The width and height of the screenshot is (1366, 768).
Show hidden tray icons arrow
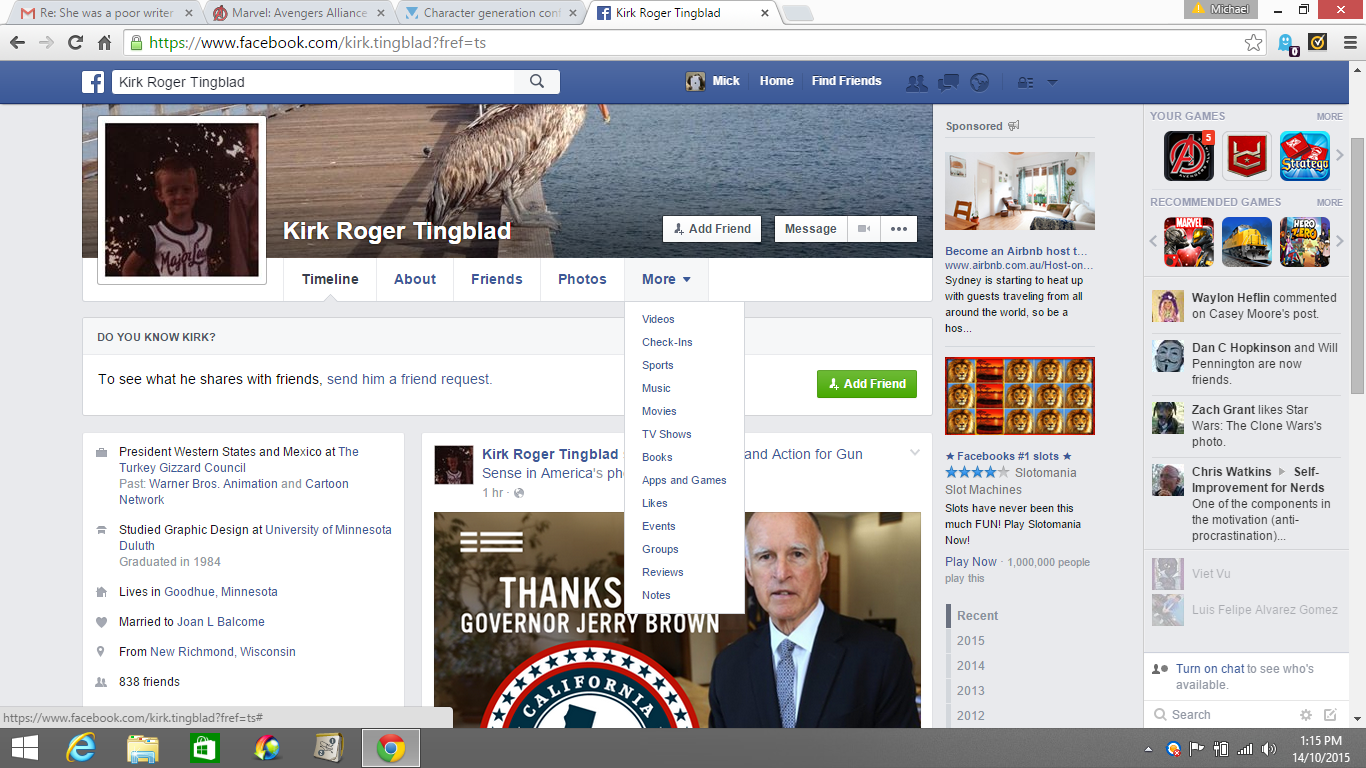coord(1149,749)
